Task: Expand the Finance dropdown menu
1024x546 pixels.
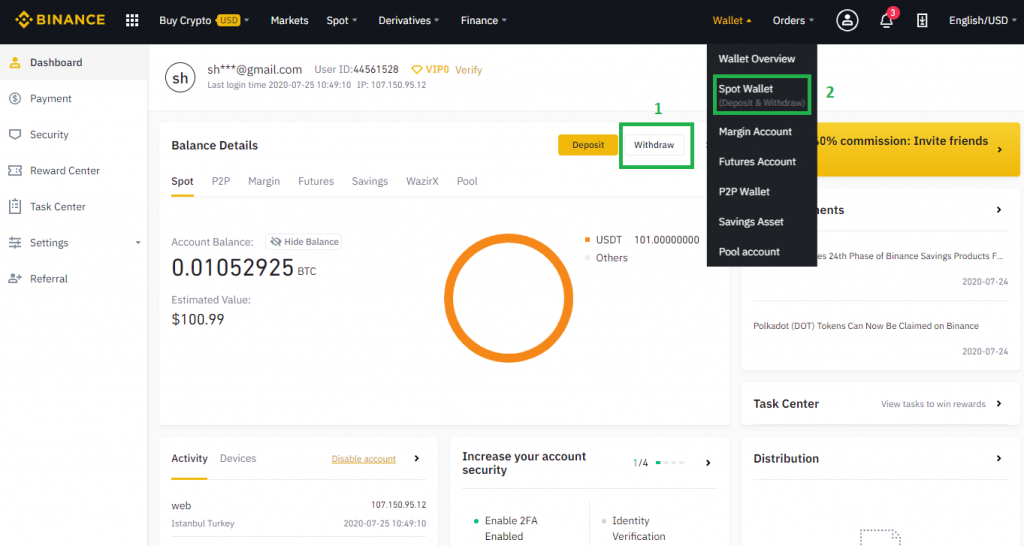Action: [483, 20]
